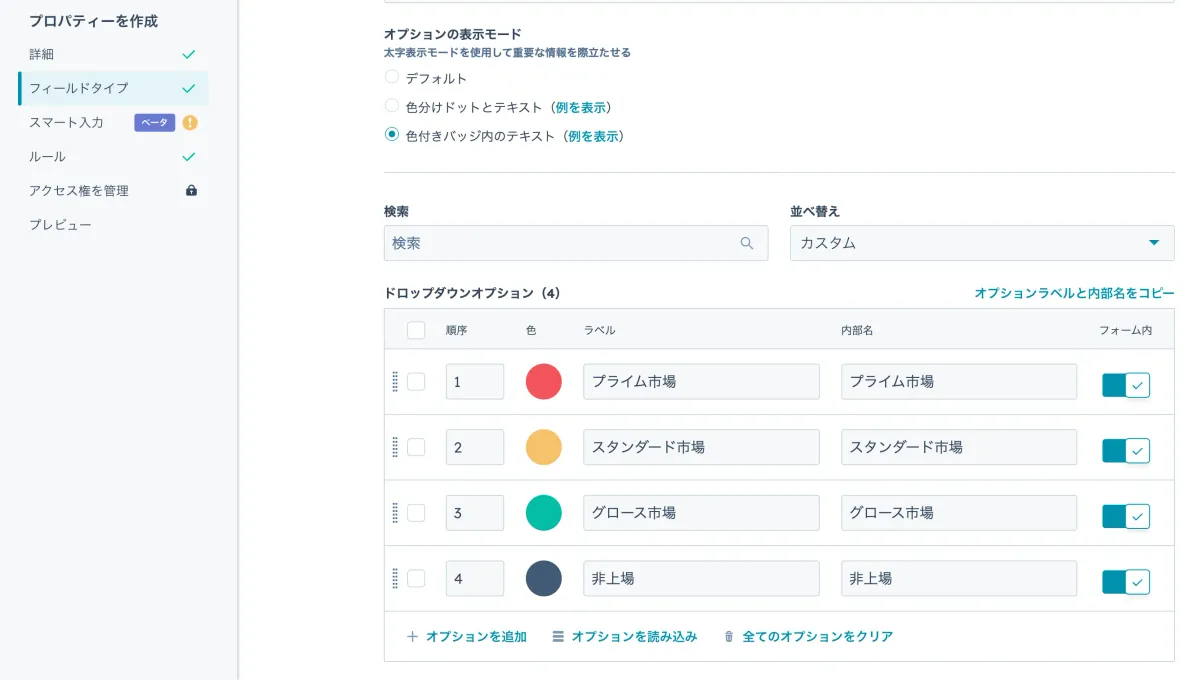
Task: Click the green checkmark beside 詳細
Action: tap(190, 54)
